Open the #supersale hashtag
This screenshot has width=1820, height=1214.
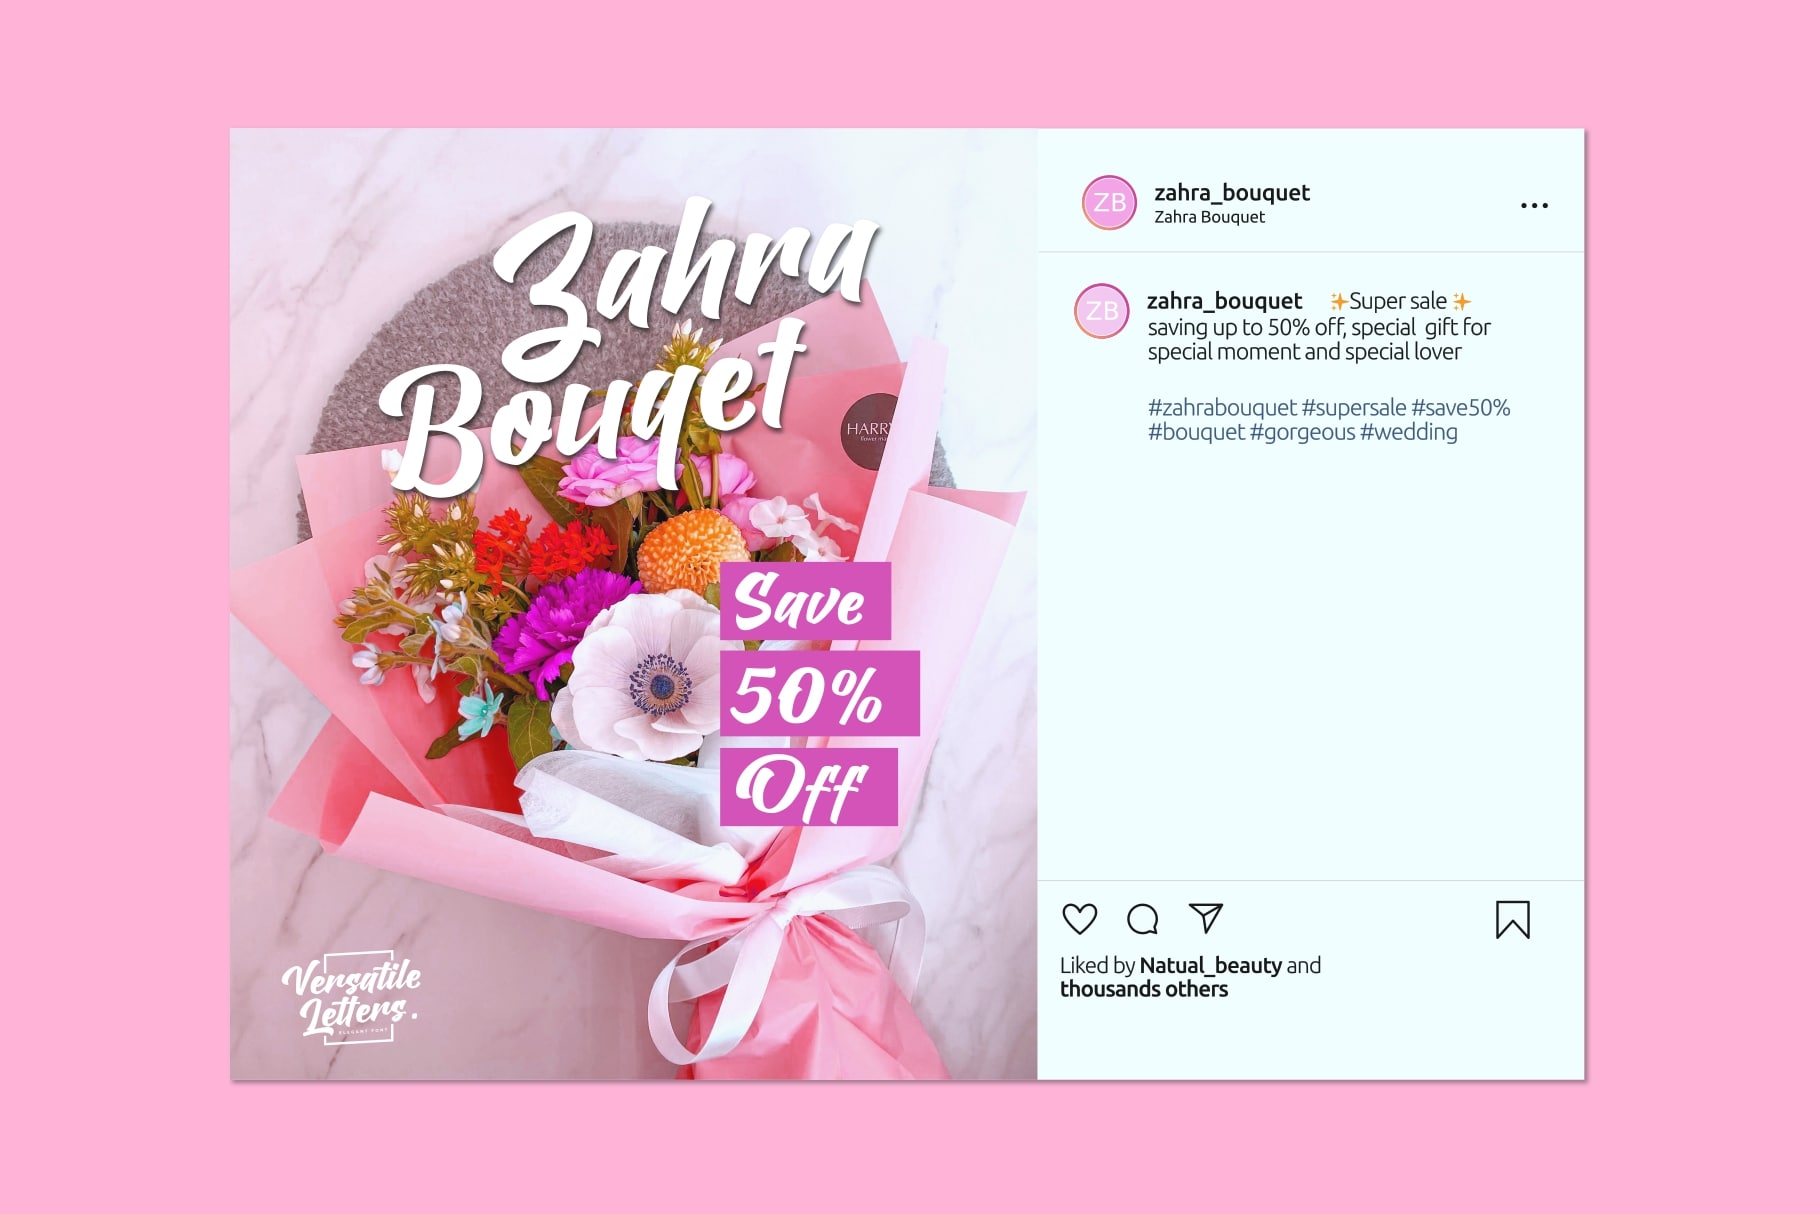1354,408
